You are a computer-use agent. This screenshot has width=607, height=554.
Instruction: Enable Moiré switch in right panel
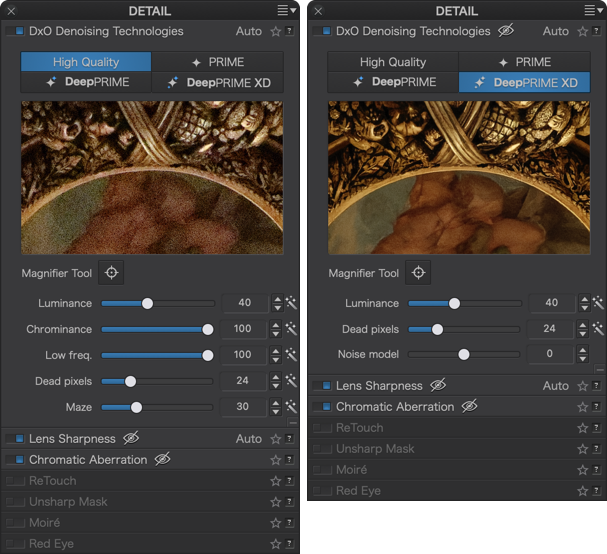tap(322, 470)
